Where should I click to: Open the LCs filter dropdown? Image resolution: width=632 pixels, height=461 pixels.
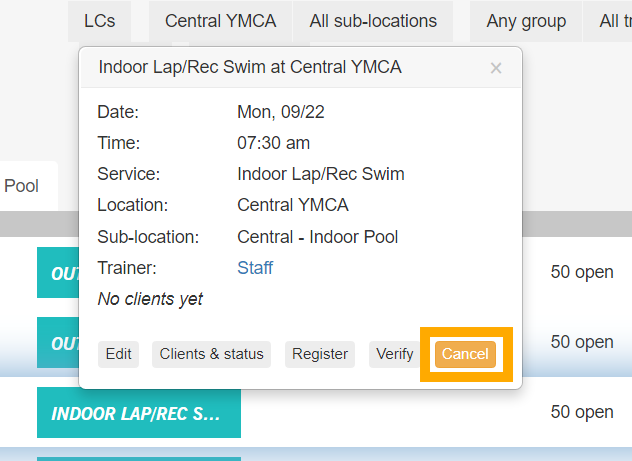[x=99, y=21]
